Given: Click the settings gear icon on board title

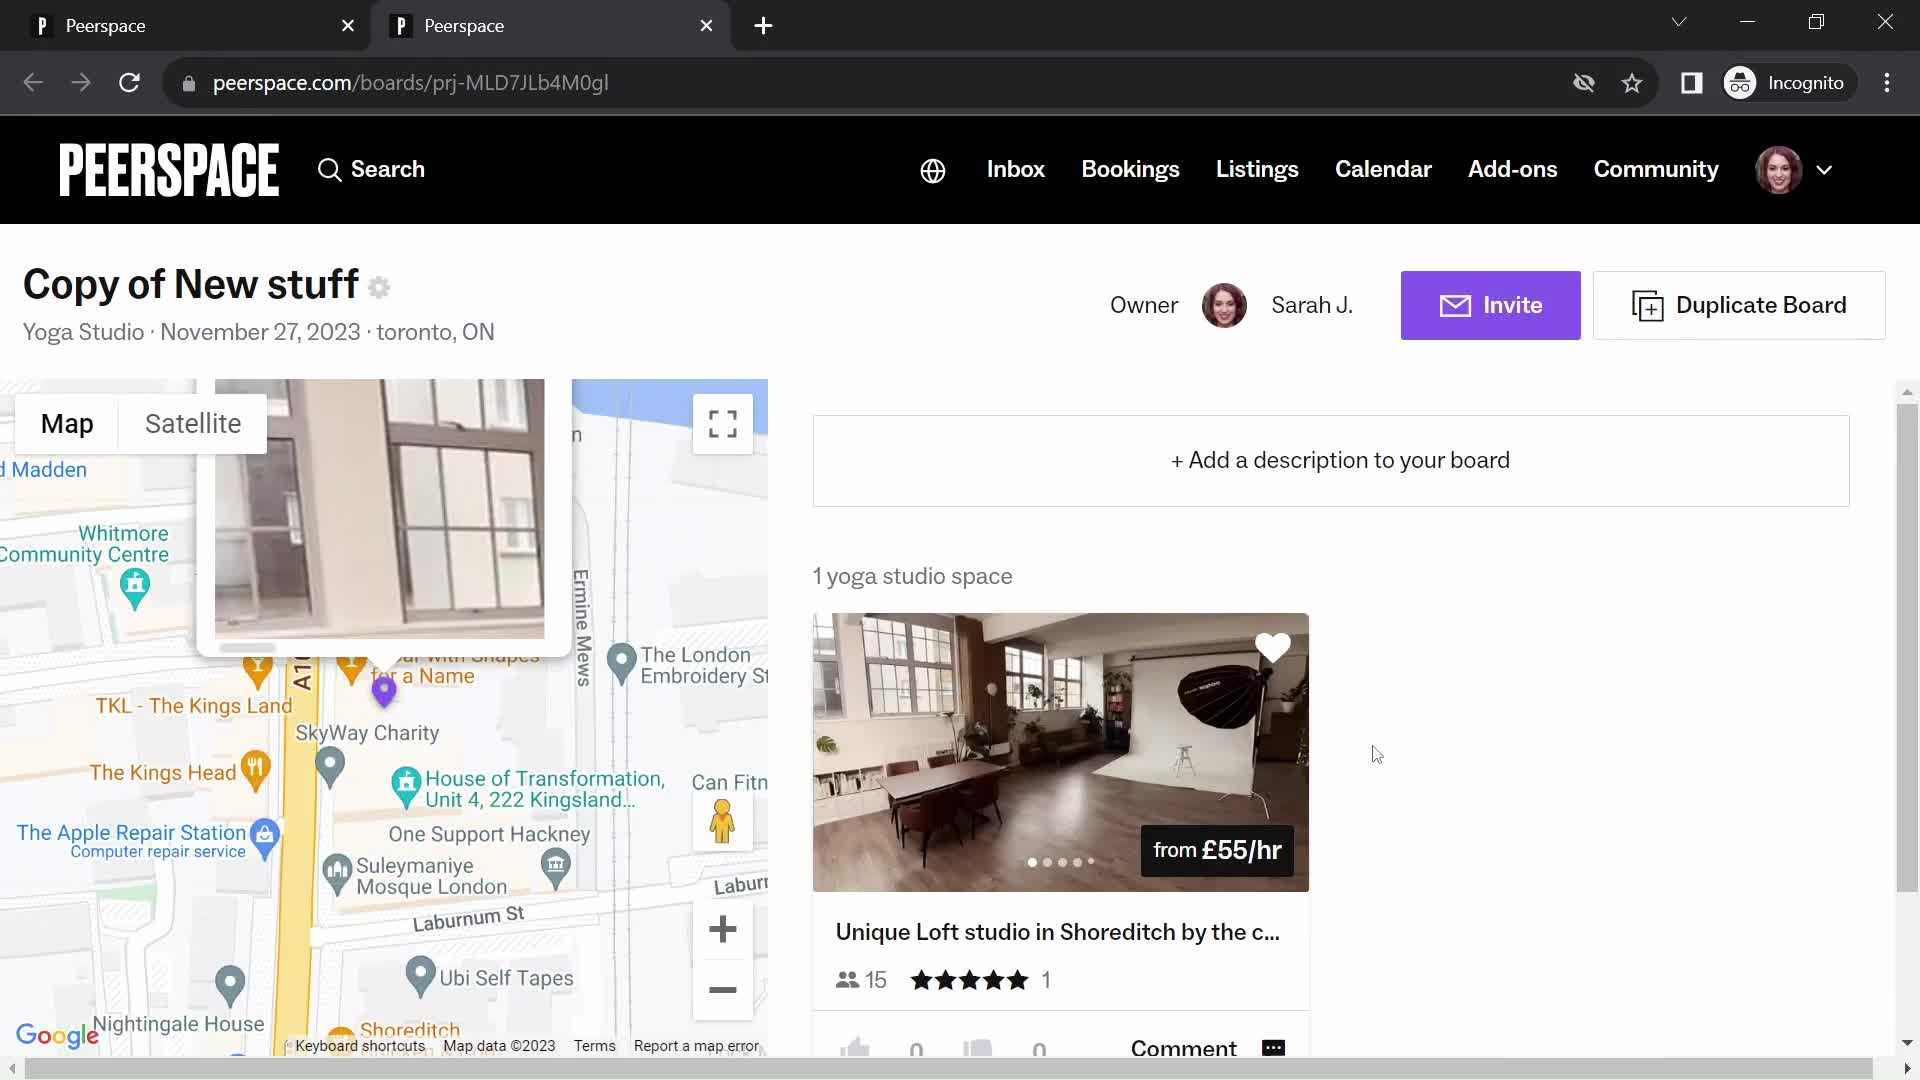Looking at the screenshot, I should [x=381, y=286].
